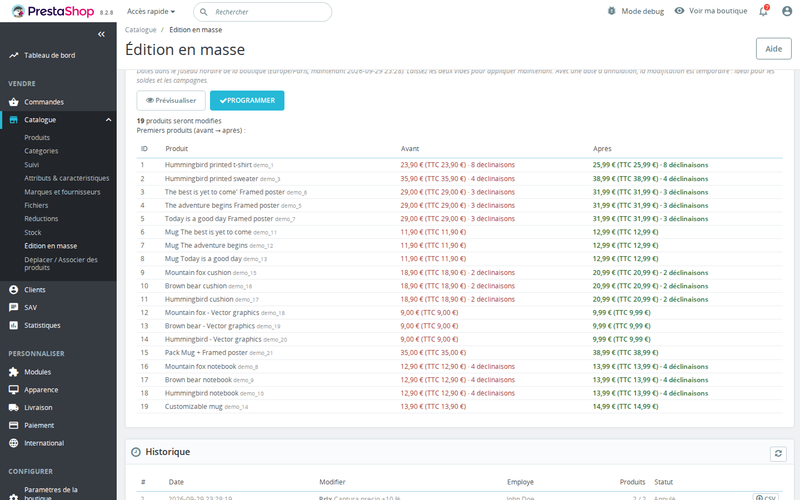This screenshot has width=800, height=500.
Task: Click Hummingbird printed t-shirt product row
Action: pos(459,165)
